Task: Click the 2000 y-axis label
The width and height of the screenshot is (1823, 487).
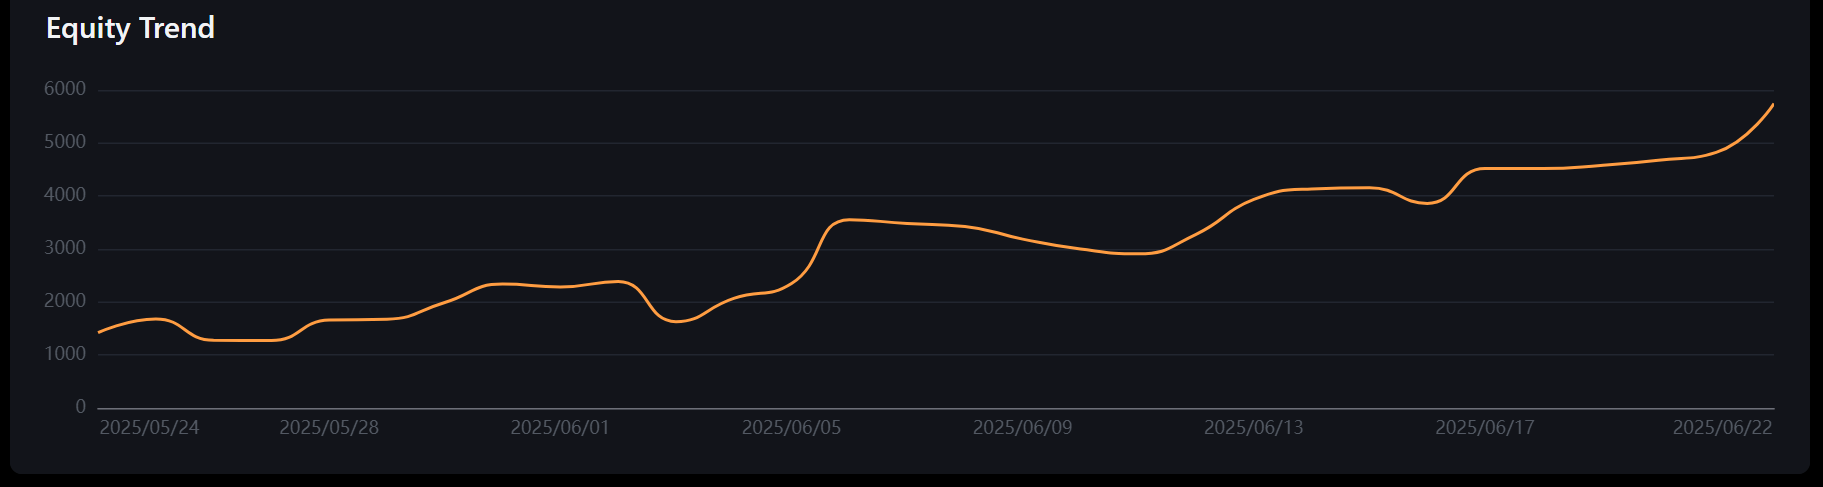Action: click(x=65, y=301)
